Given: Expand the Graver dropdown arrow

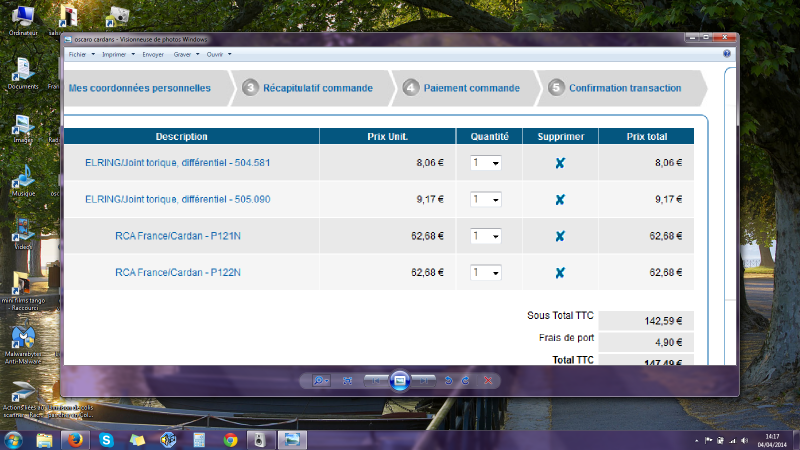Looking at the screenshot, I should pyautogui.click(x=197, y=55).
